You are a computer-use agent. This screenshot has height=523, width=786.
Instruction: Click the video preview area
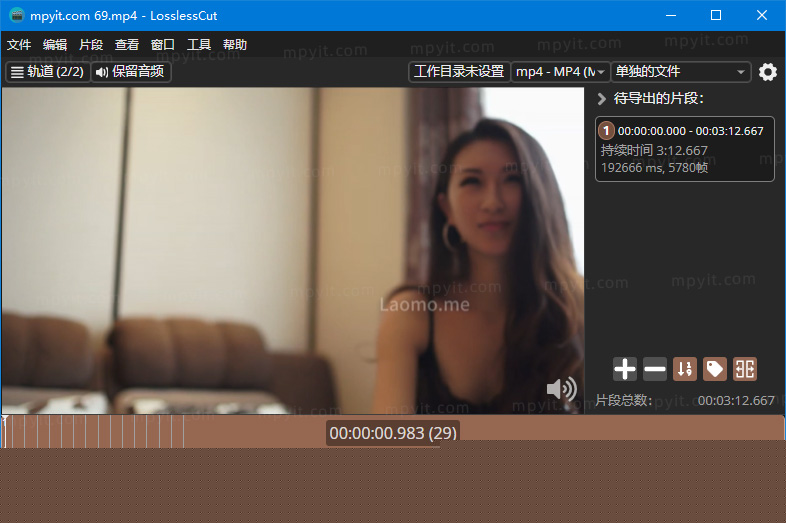tap(293, 251)
